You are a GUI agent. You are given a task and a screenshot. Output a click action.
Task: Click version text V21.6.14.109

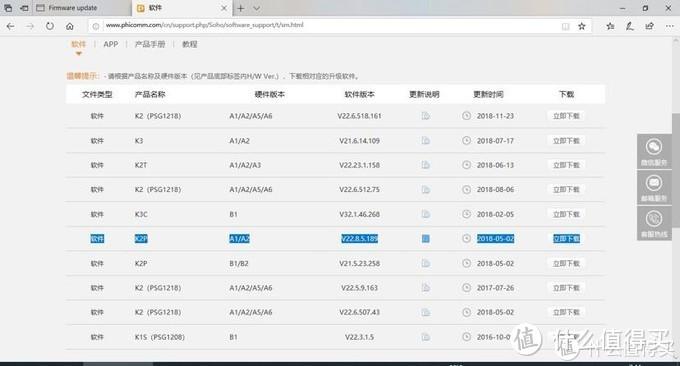pos(360,141)
